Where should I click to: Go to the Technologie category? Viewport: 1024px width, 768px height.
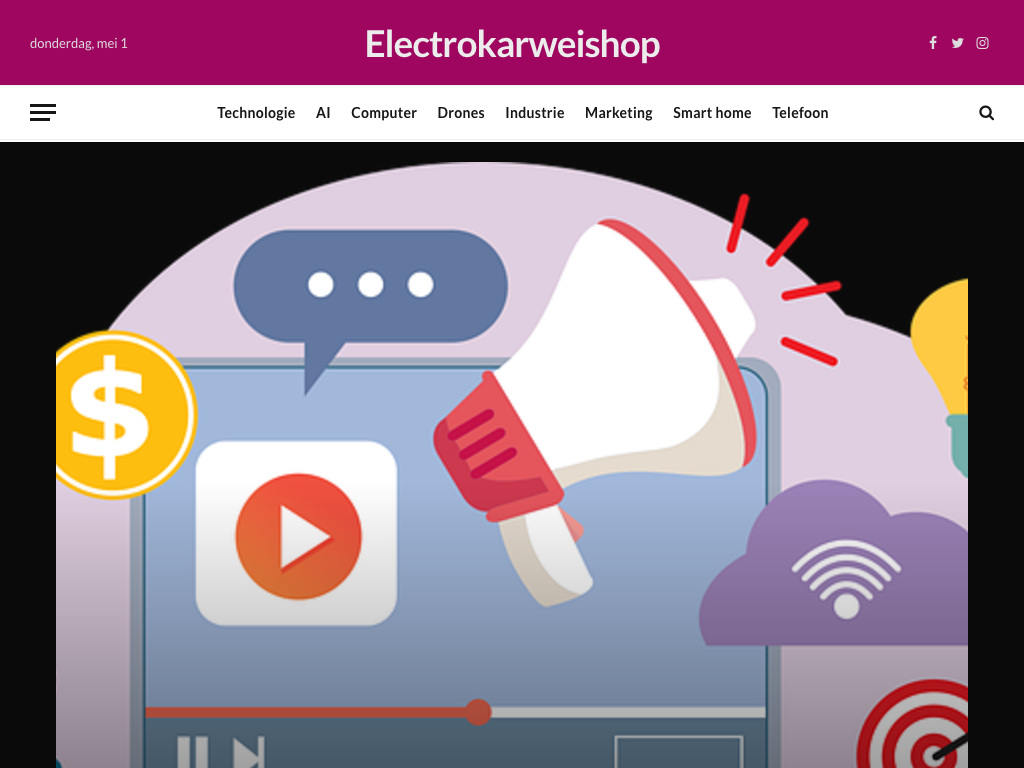pos(256,113)
